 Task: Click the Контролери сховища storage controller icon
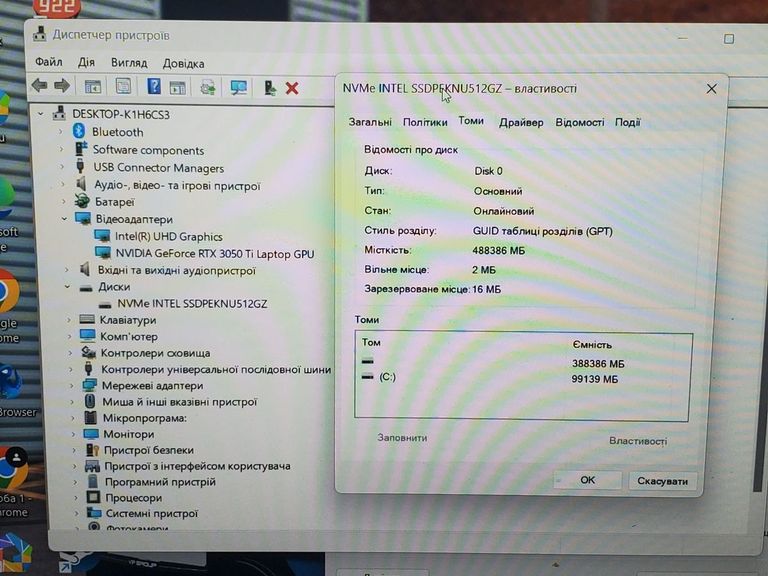tap(88, 352)
